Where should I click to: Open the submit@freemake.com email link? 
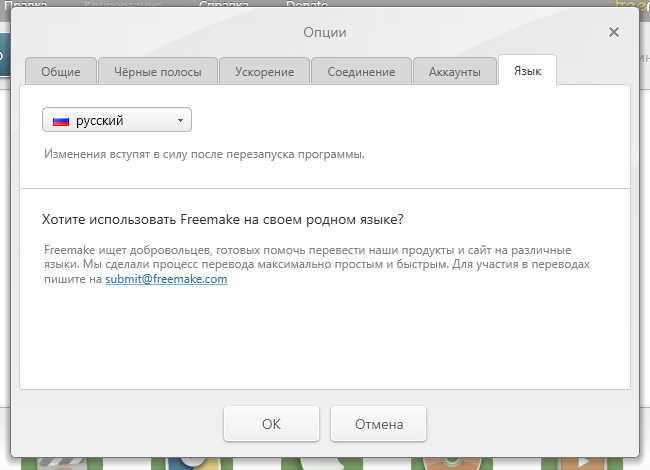(166, 279)
